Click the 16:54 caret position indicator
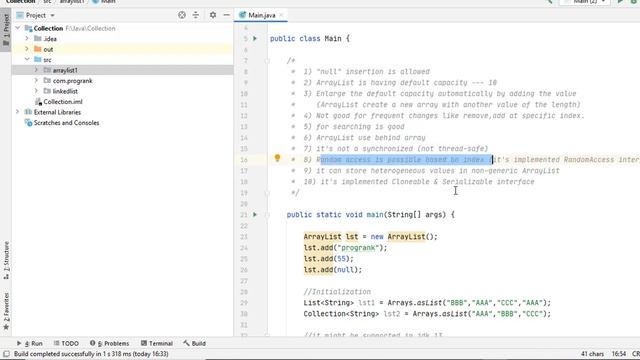The width and height of the screenshot is (640, 360). tap(619, 354)
